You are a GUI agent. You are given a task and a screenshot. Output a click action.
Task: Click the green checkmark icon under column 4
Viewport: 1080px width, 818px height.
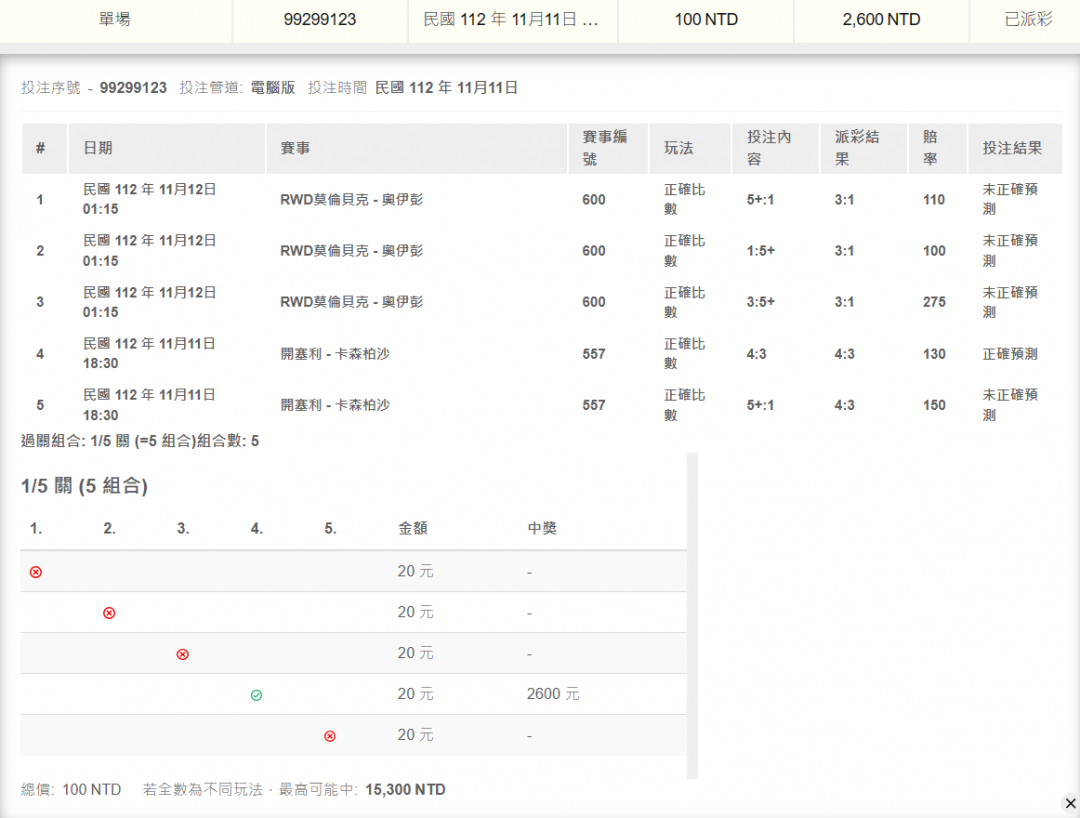point(256,695)
